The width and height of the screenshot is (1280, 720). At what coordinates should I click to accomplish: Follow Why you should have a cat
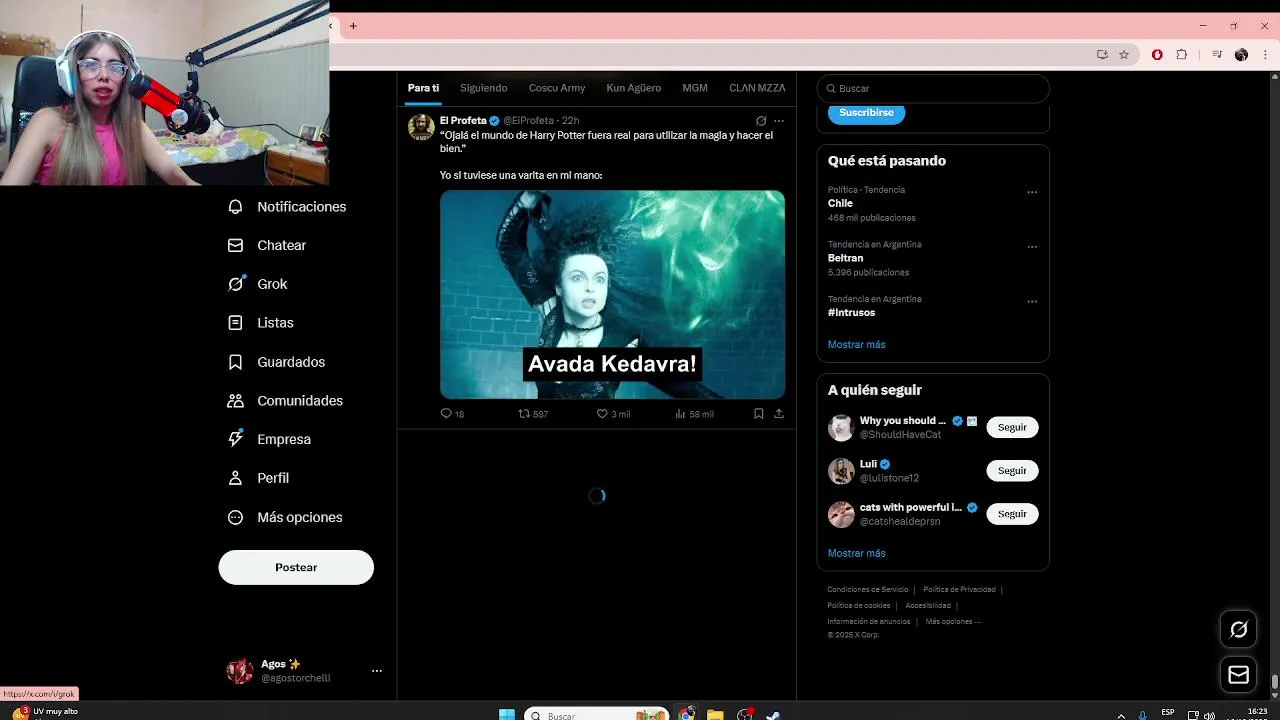tap(1012, 427)
